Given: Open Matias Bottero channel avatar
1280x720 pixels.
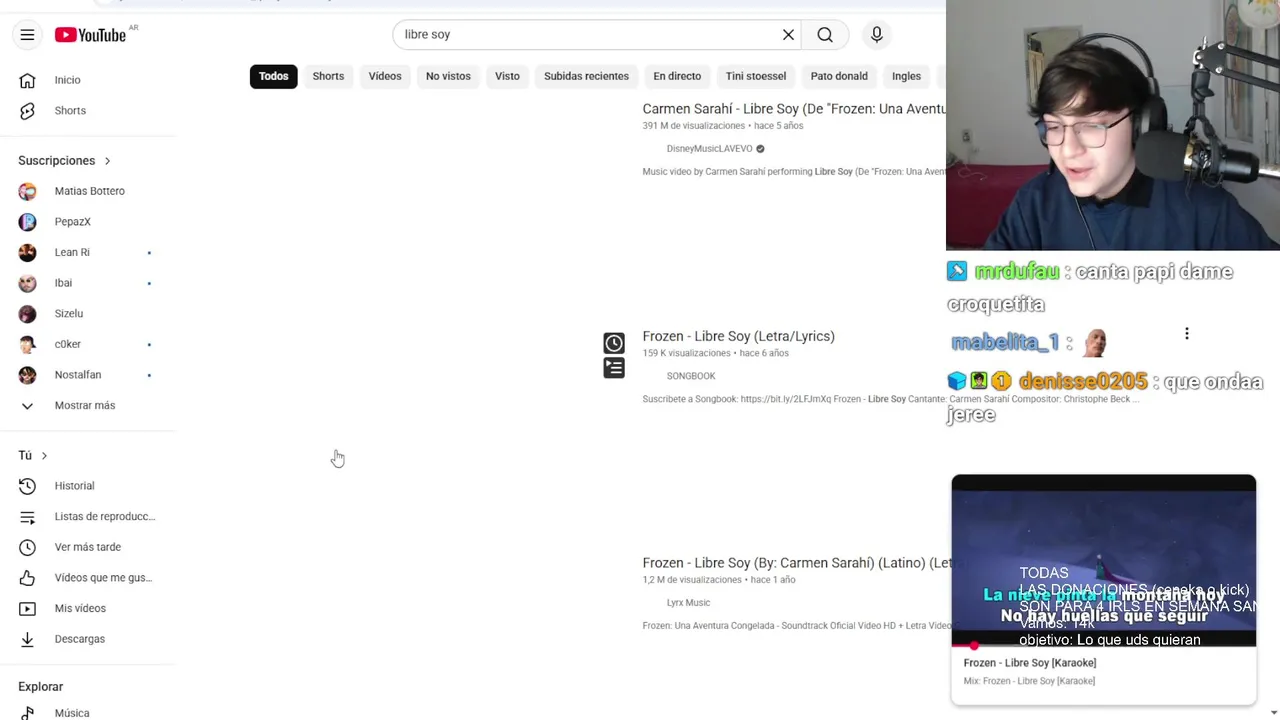Looking at the screenshot, I should coord(27,191).
